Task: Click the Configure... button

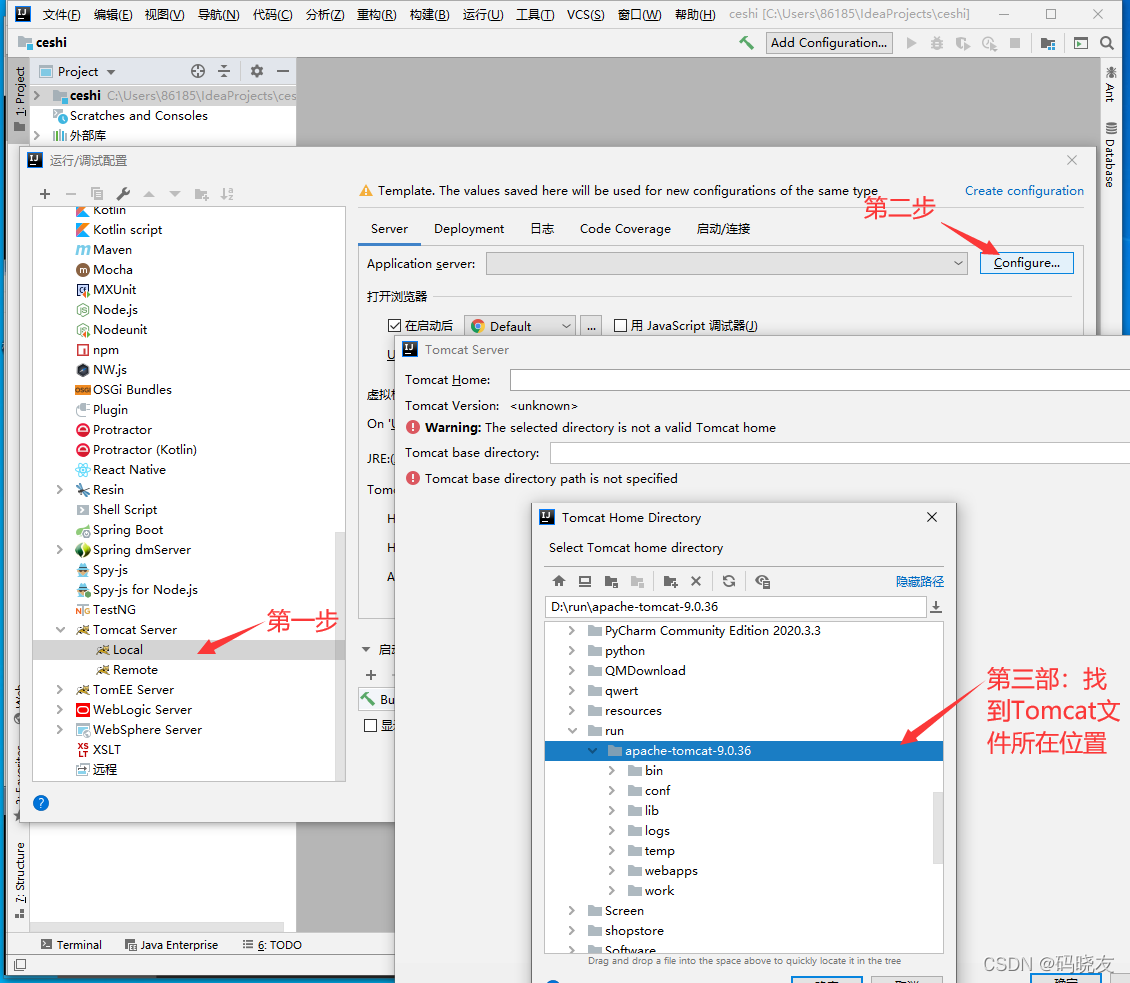Action: [x=1026, y=263]
